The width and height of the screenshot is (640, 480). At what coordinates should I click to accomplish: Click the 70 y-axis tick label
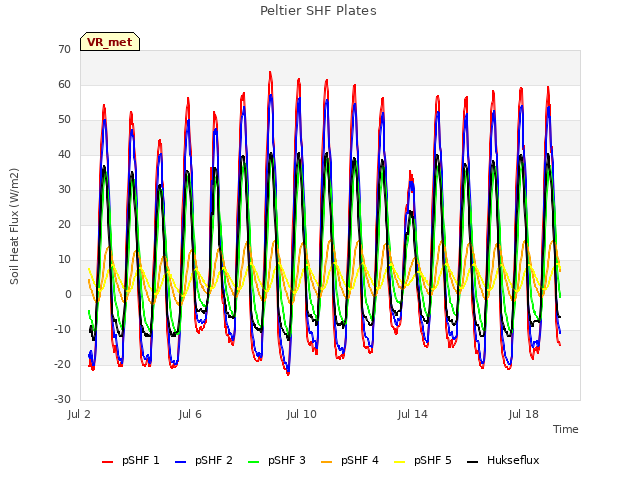pos(64,49)
